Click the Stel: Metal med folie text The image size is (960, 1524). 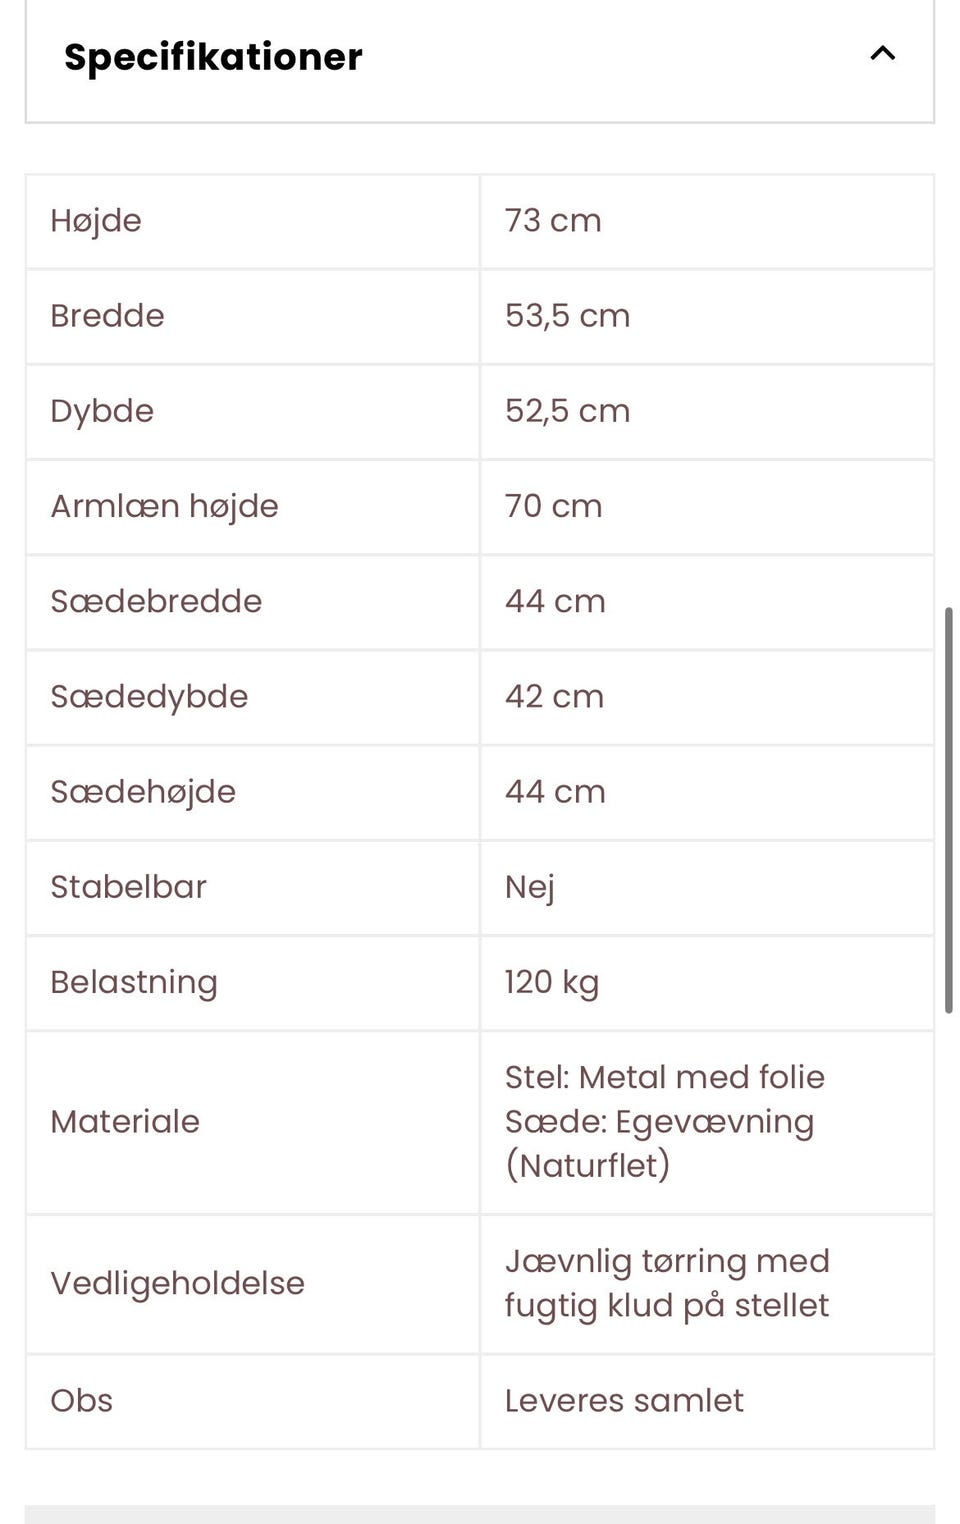664,1077
